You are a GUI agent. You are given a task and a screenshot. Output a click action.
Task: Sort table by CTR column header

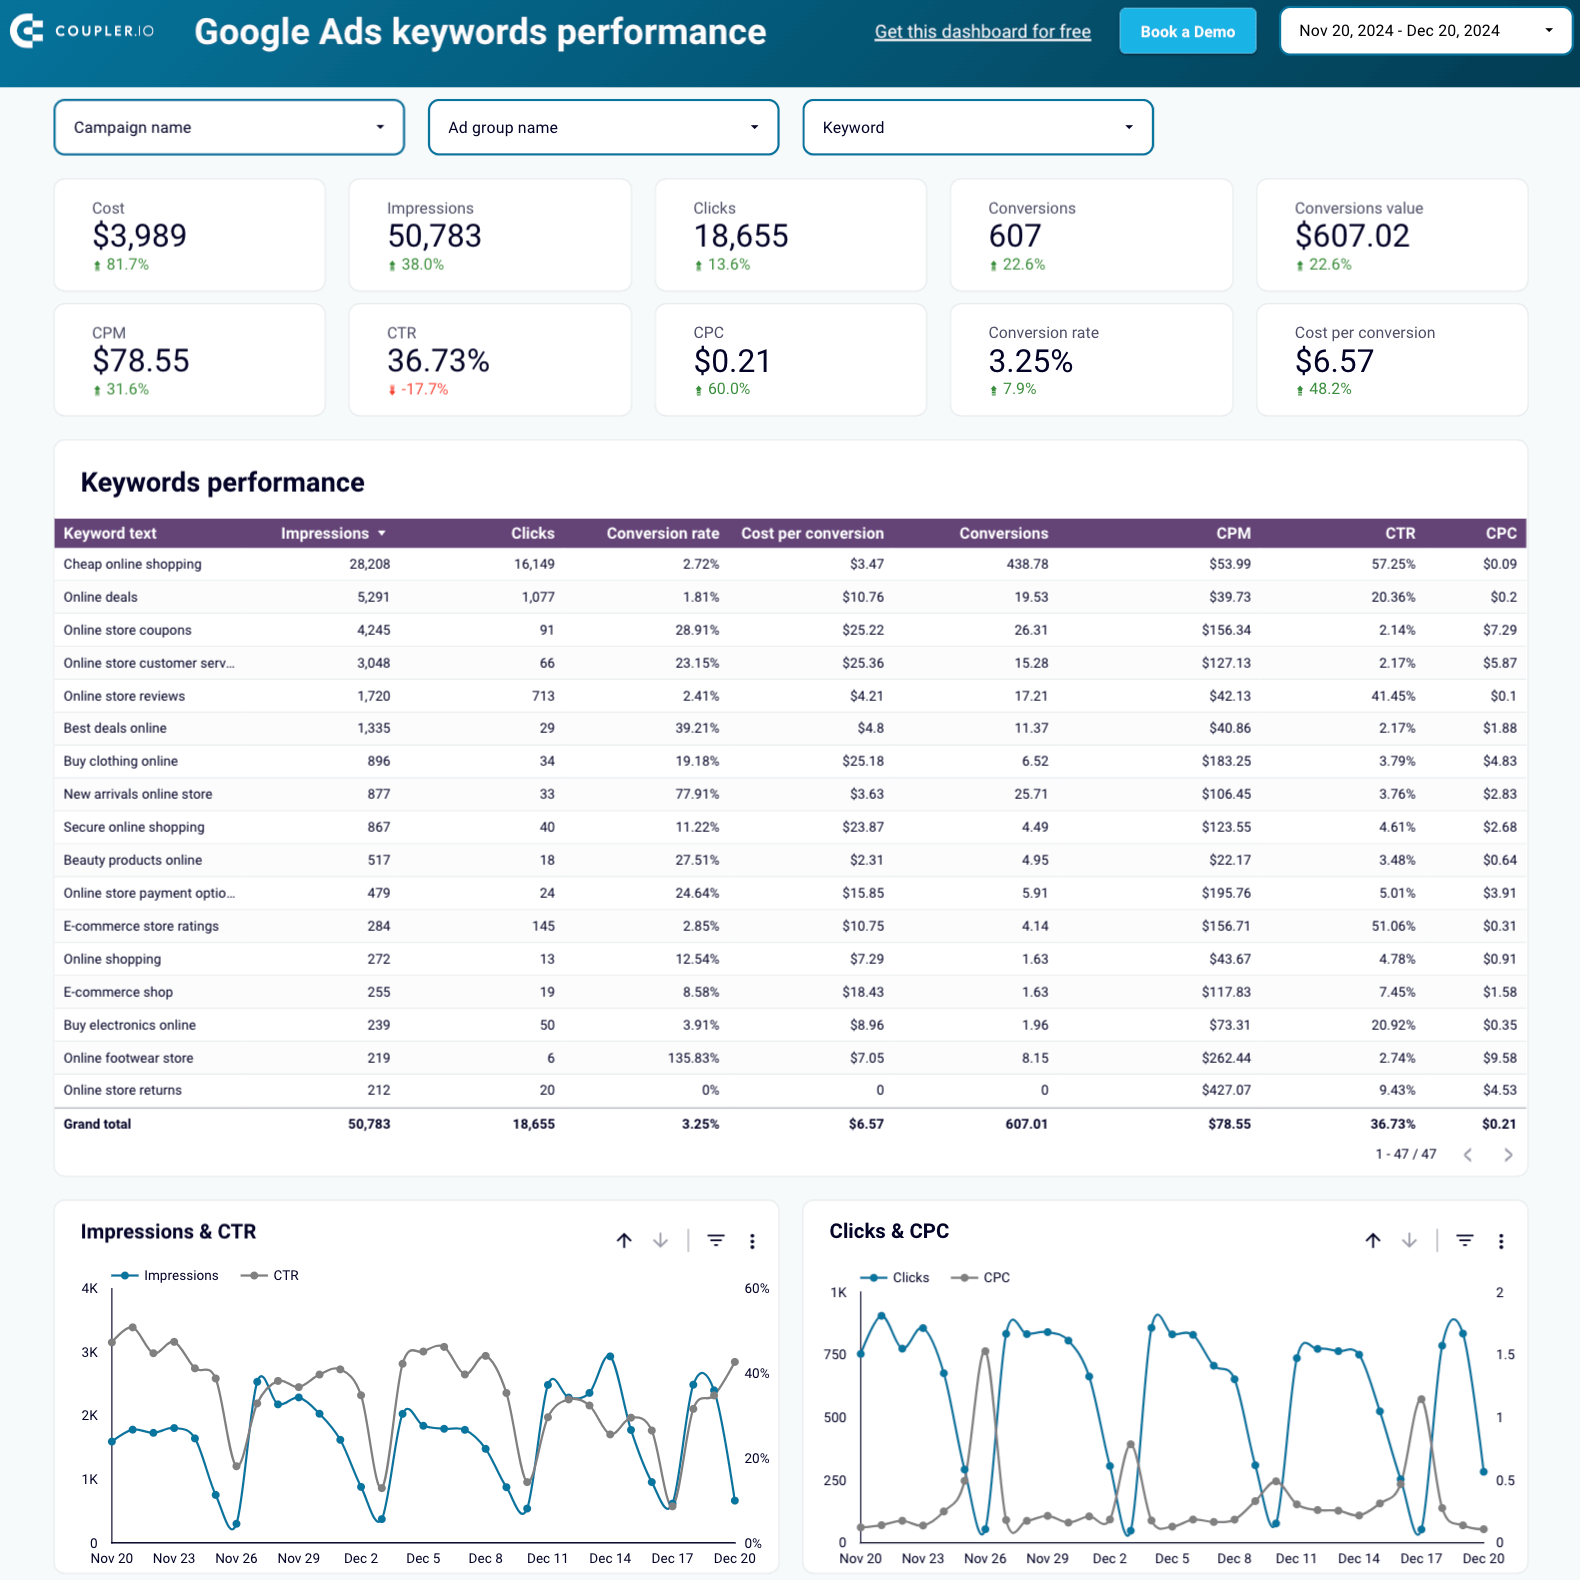[1400, 534]
